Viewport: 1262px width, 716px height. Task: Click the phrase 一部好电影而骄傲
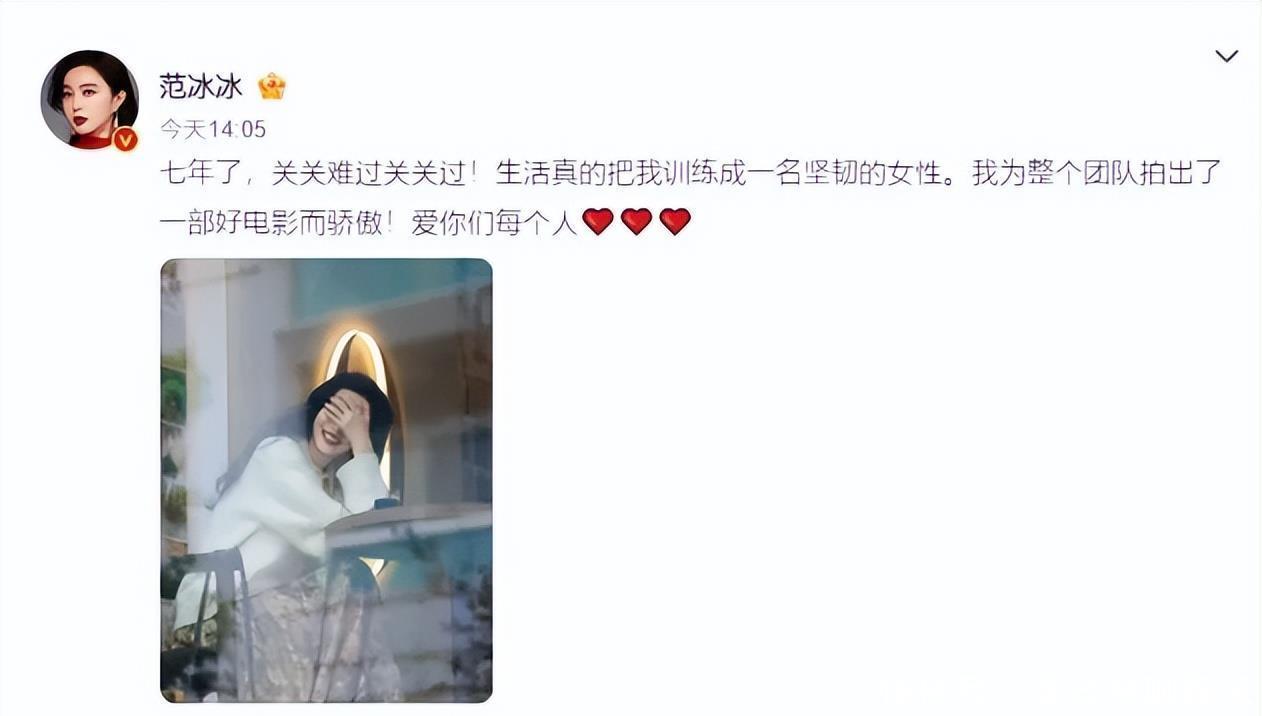click(x=272, y=222)
